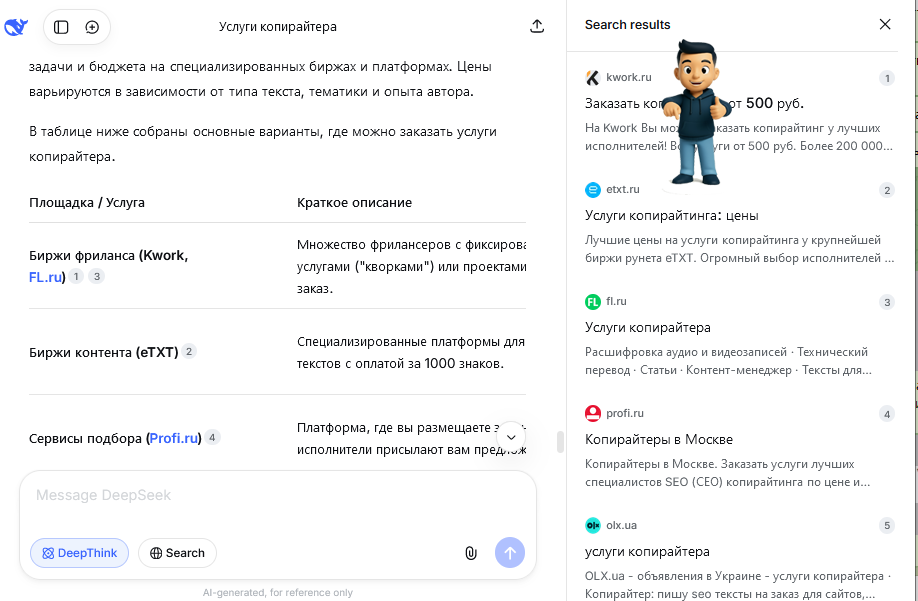Open the "Услуги копирайтинга: цены" search result
The height and width of the screenshot is (601, 918).
(671, 216)
